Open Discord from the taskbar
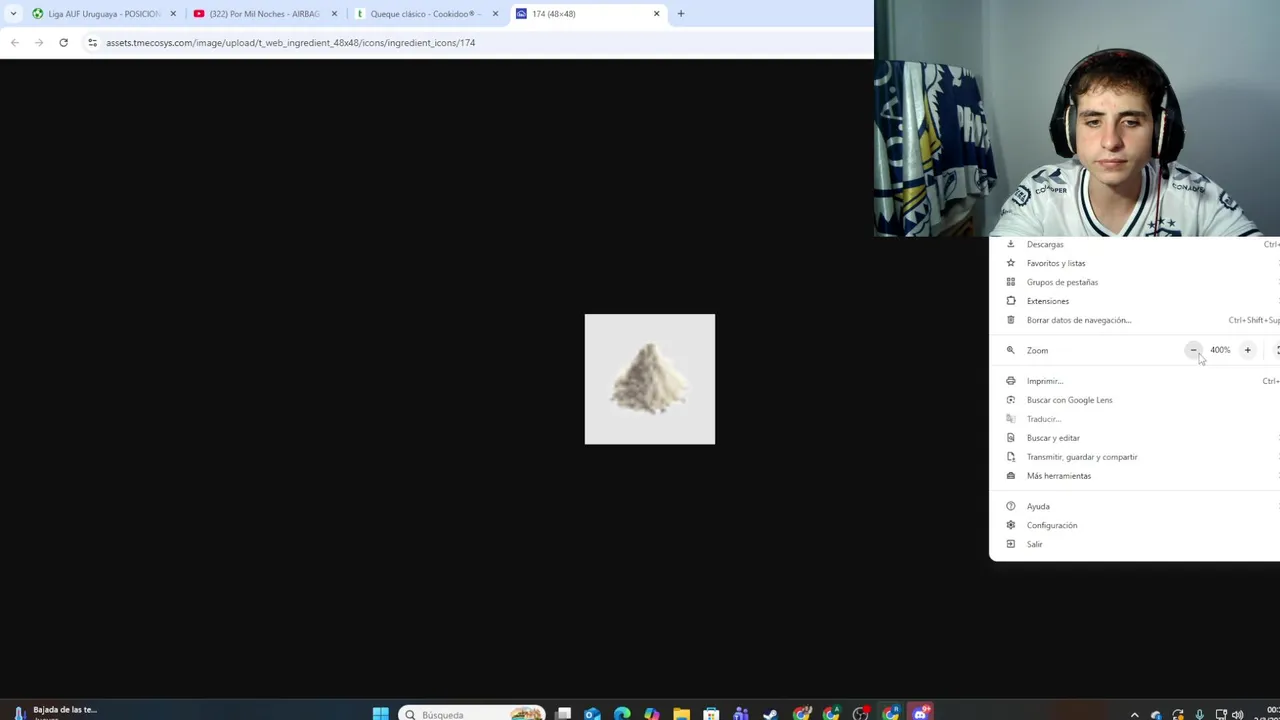This screenshot has height=720, width=1280. pyautogui.click(x=920, y=713)
